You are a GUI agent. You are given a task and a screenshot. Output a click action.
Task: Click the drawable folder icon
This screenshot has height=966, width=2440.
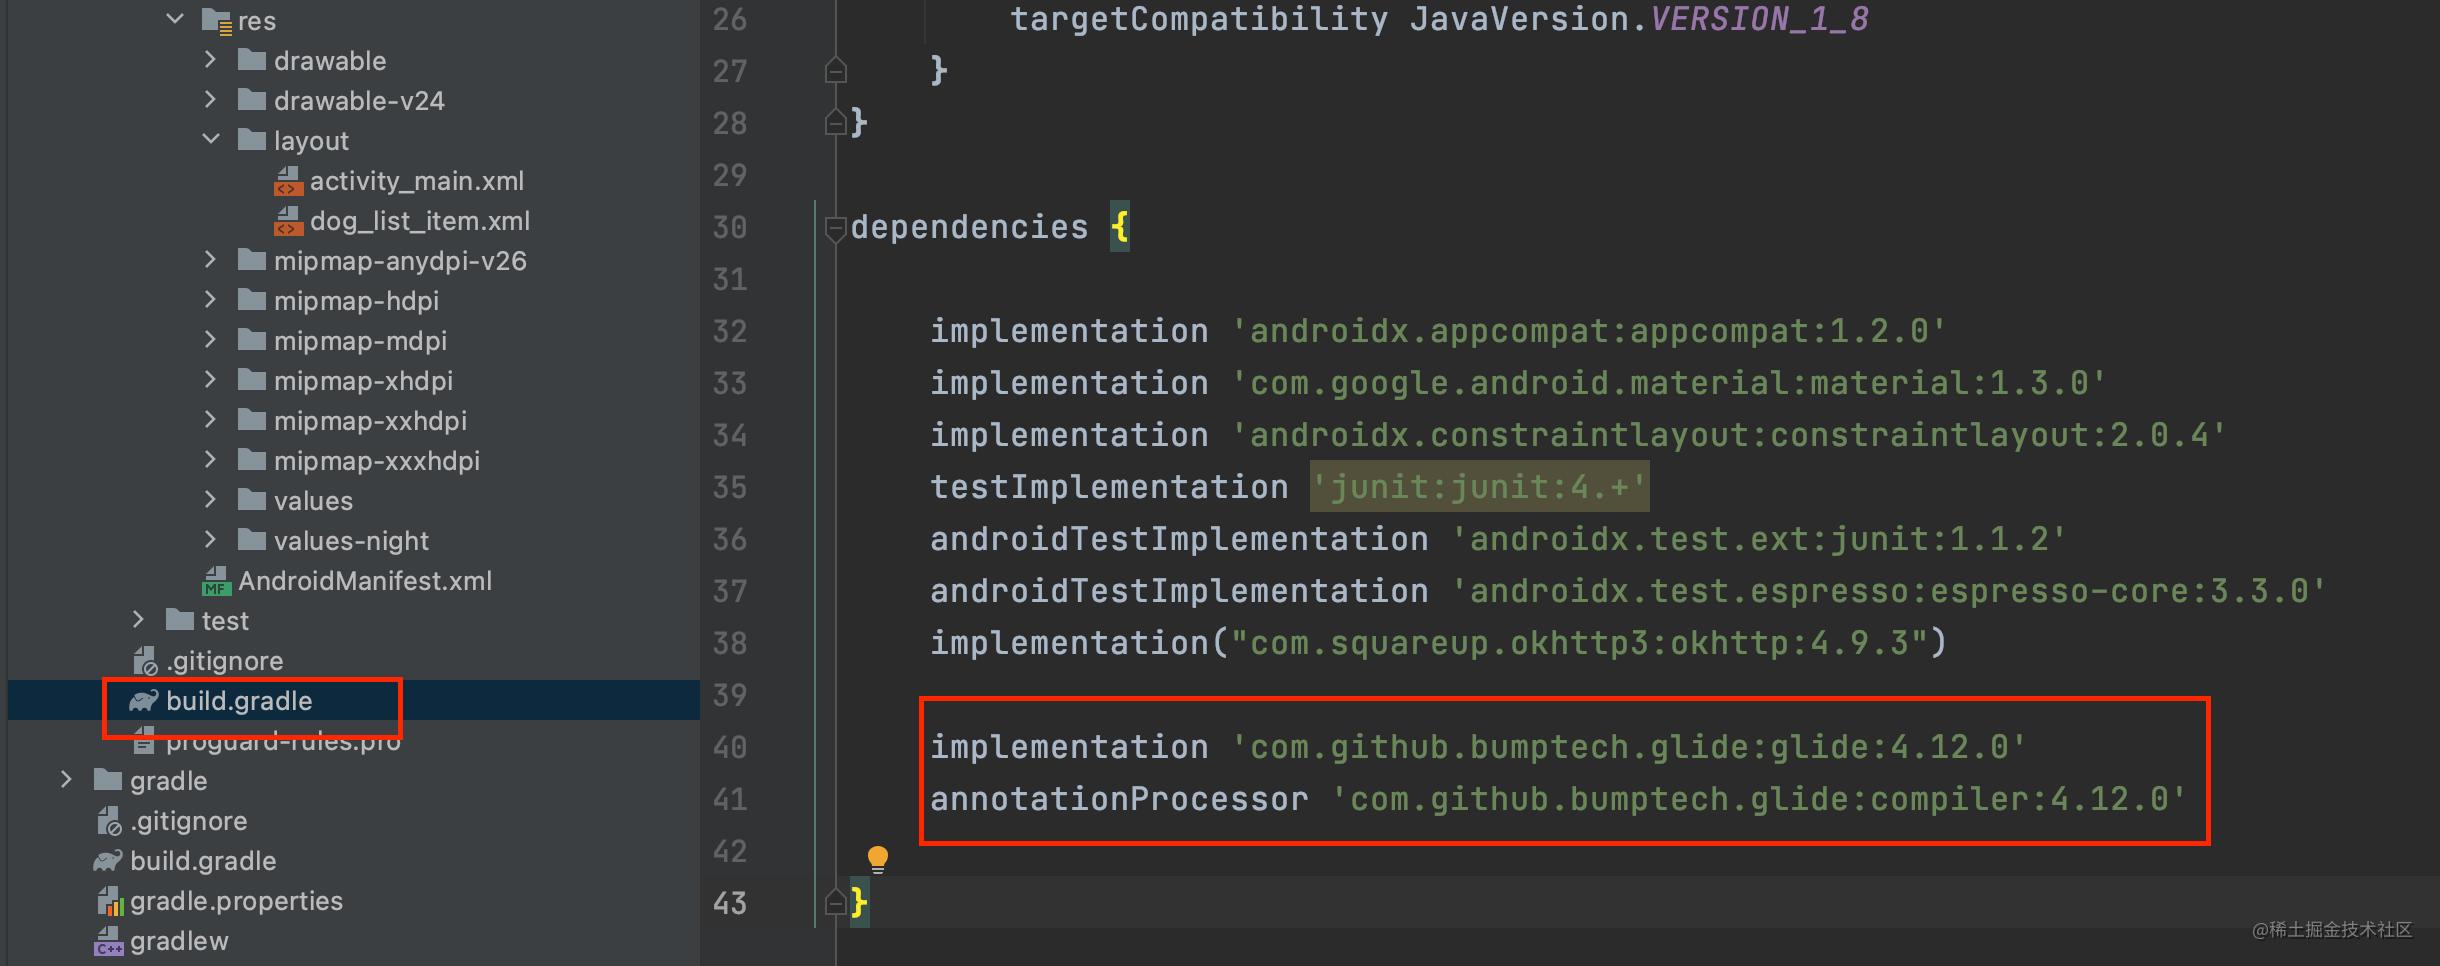tap(252, 60)
